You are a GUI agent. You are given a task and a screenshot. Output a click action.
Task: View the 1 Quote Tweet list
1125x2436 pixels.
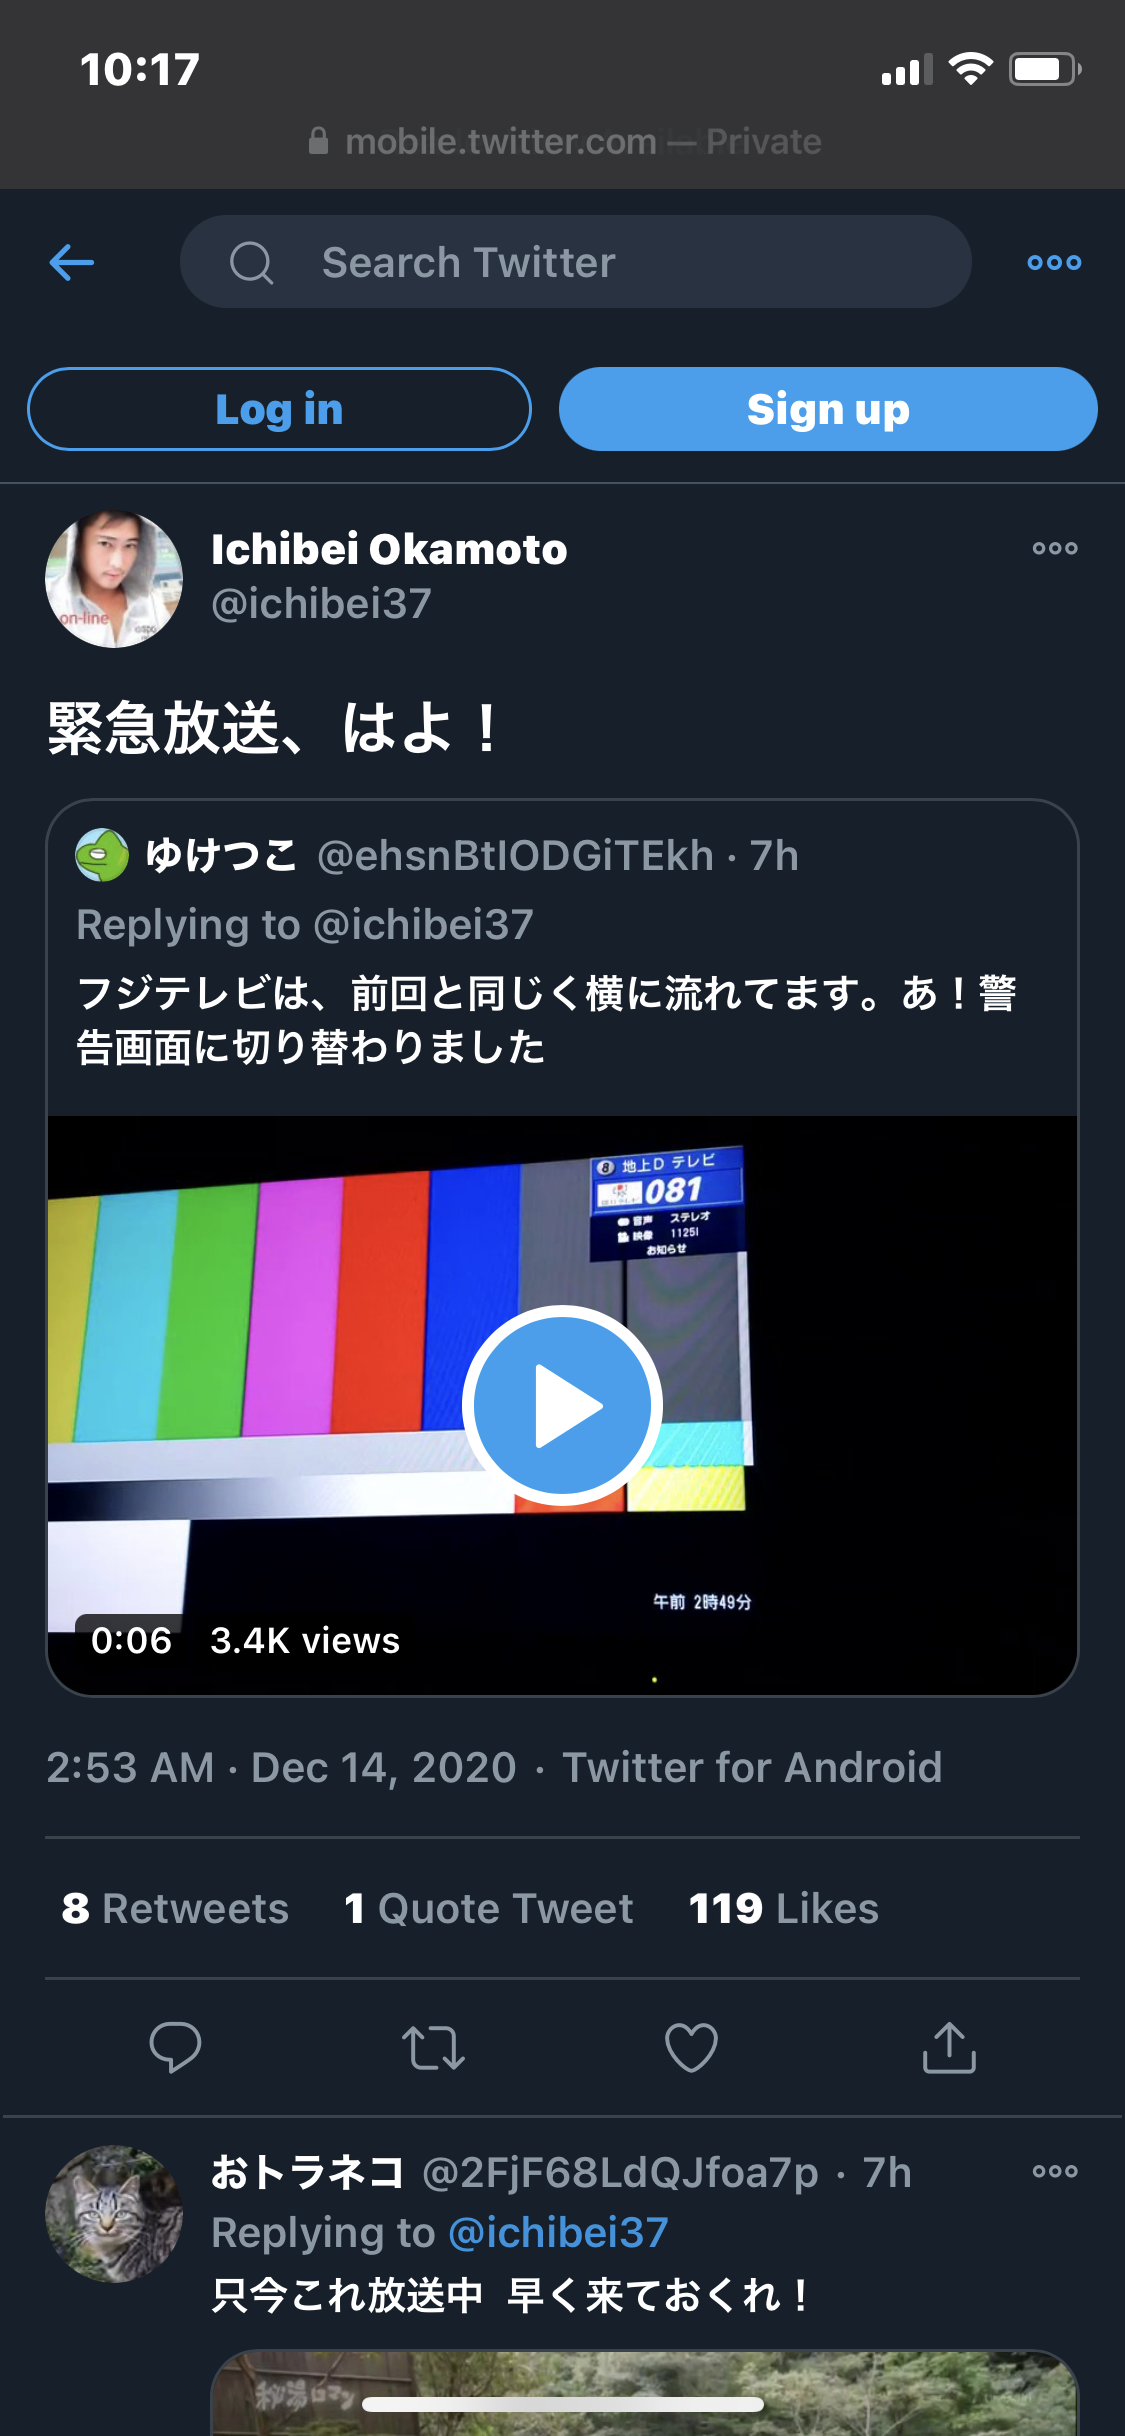pos(488,1908)
